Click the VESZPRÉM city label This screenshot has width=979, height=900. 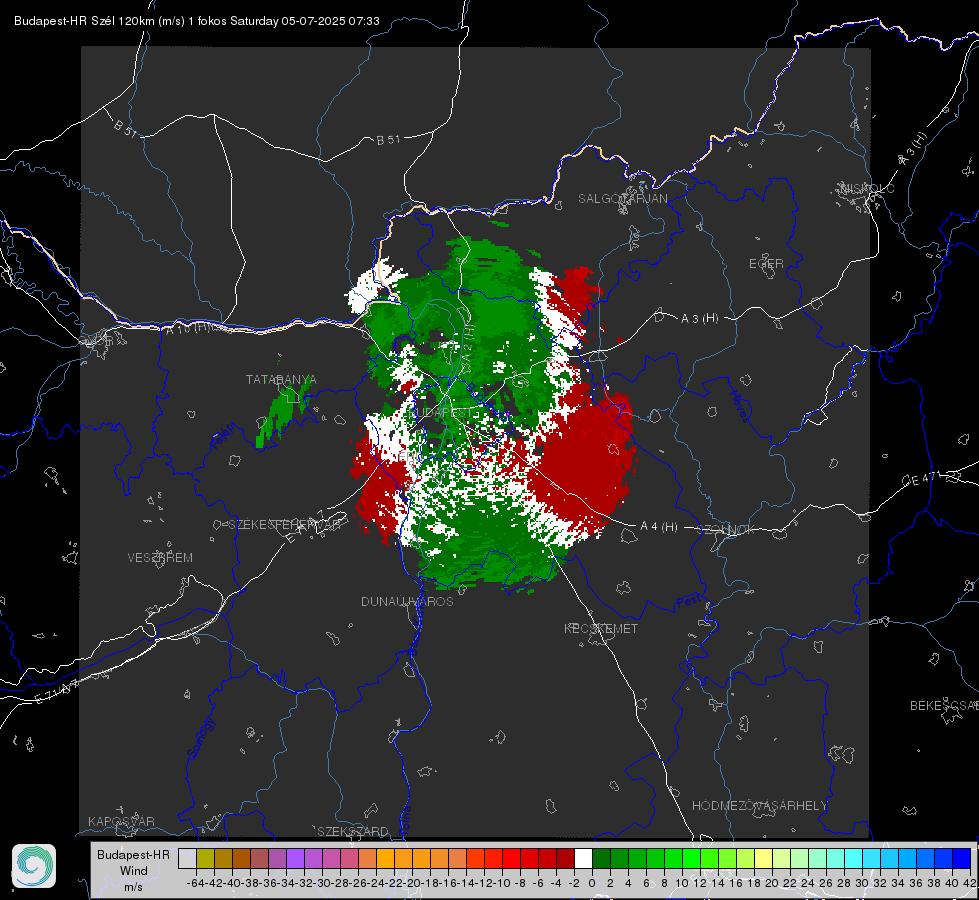160,558
